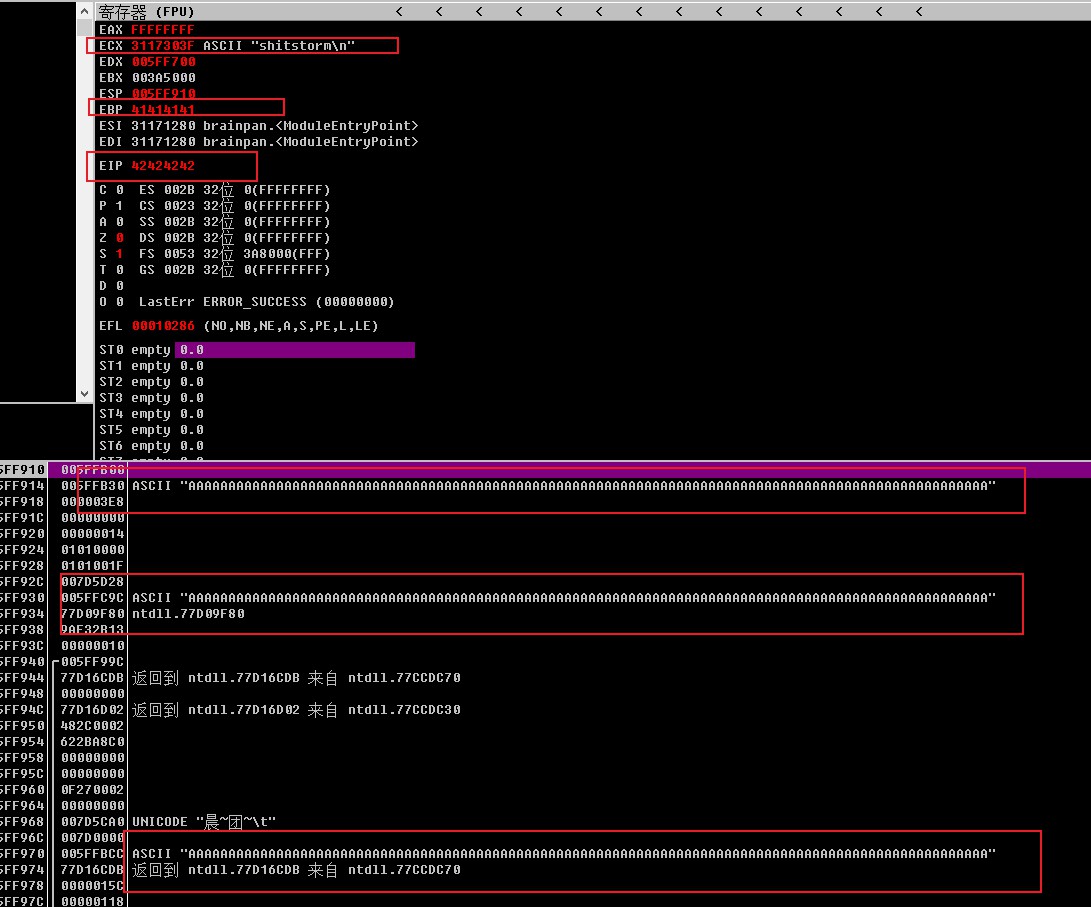
Task: Select the ST1 FPU register row
Action: coord(151,366)
